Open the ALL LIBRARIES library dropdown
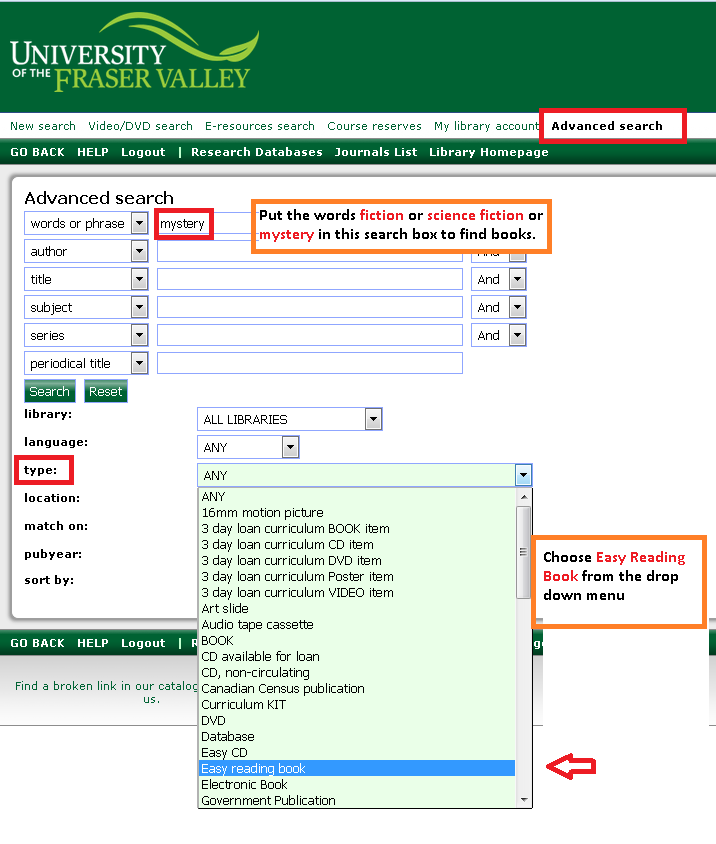Image resolution: width=716 pixels, height=844 pixels. [x=290, y=419]
